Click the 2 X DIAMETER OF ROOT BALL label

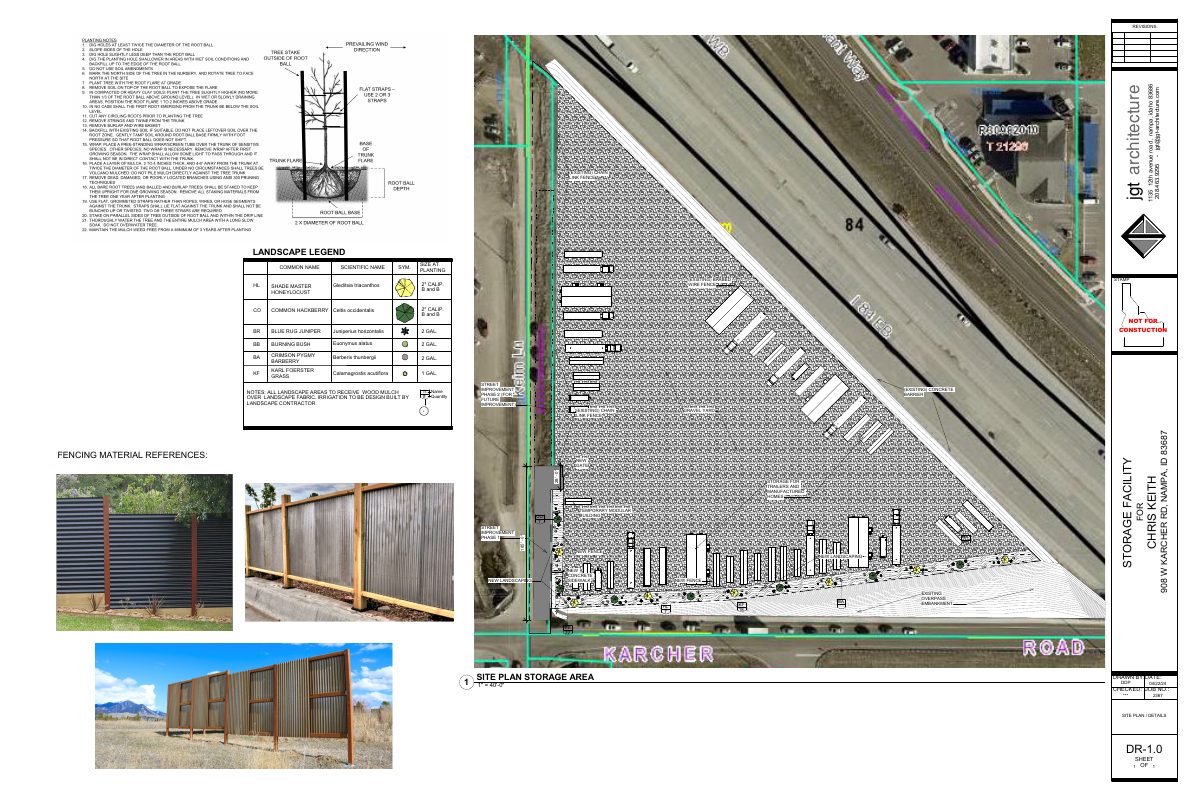328,222
